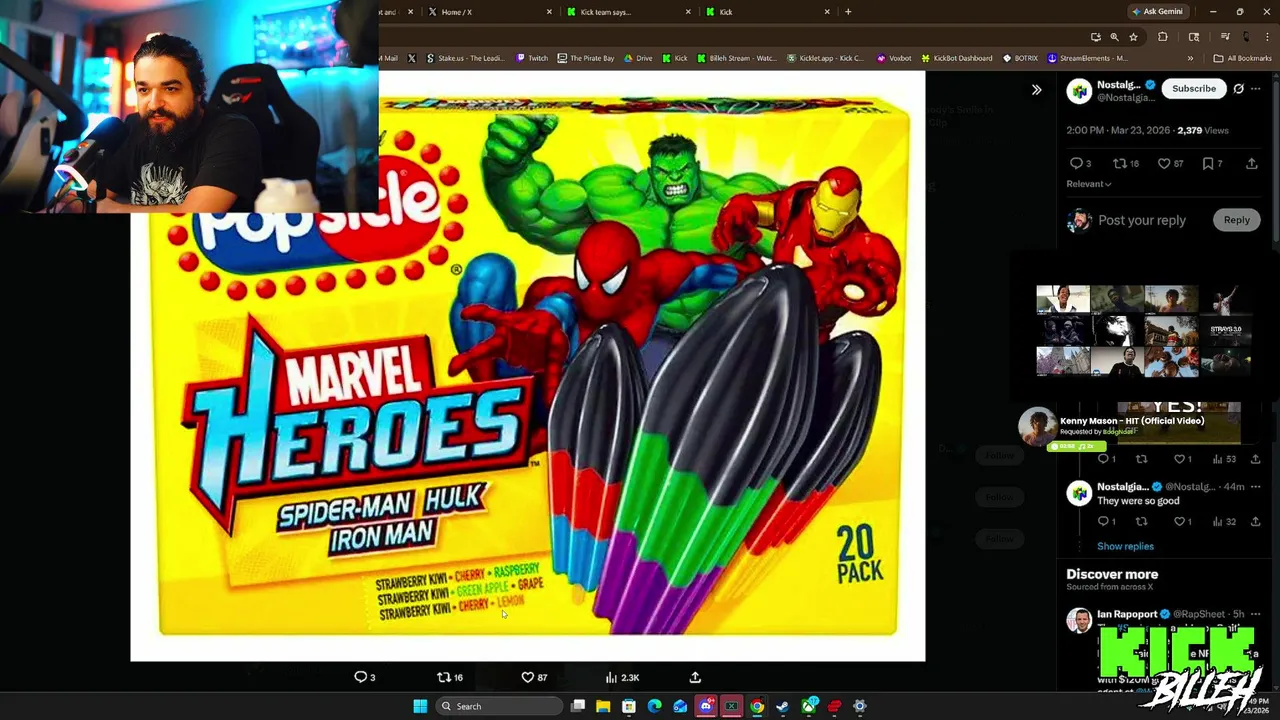Switch to the Kick tab
The width and height of the screenshot is (1280, 720).
(768, 12)
